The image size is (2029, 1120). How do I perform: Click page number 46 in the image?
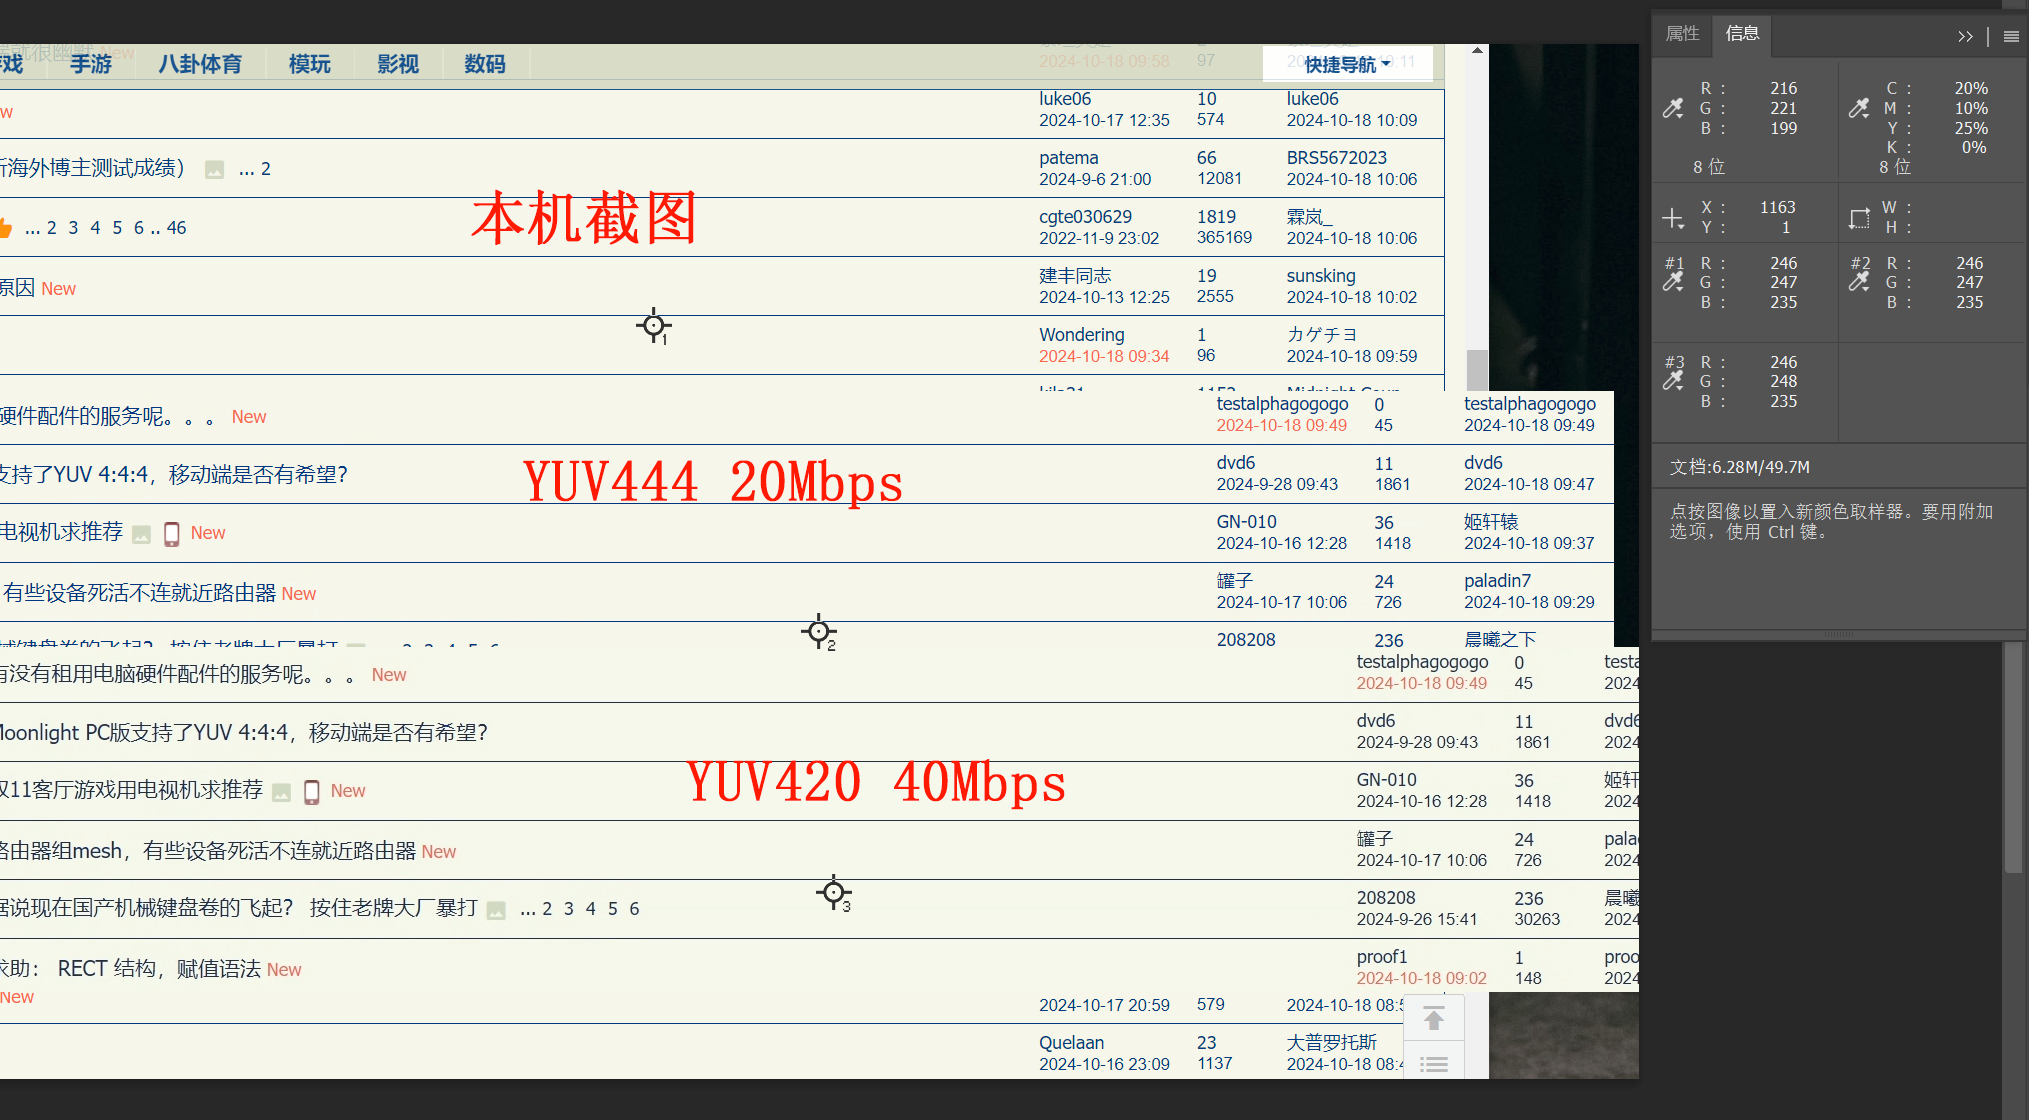[176, 228]
